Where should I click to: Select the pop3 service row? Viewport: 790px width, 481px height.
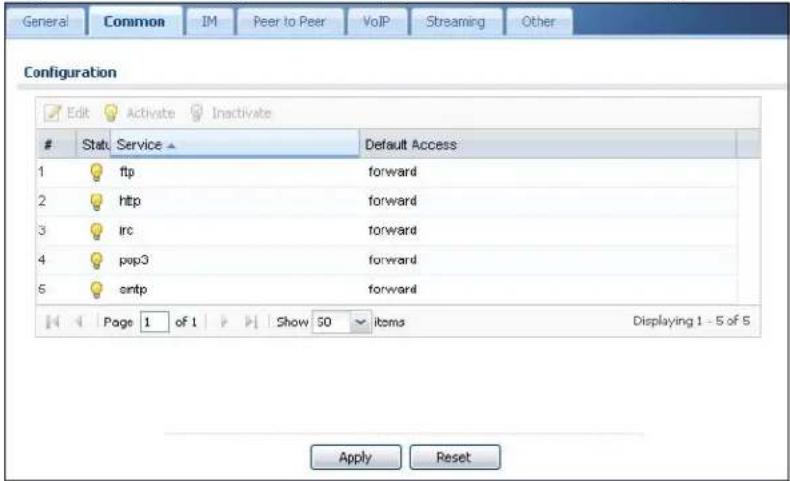387,260
